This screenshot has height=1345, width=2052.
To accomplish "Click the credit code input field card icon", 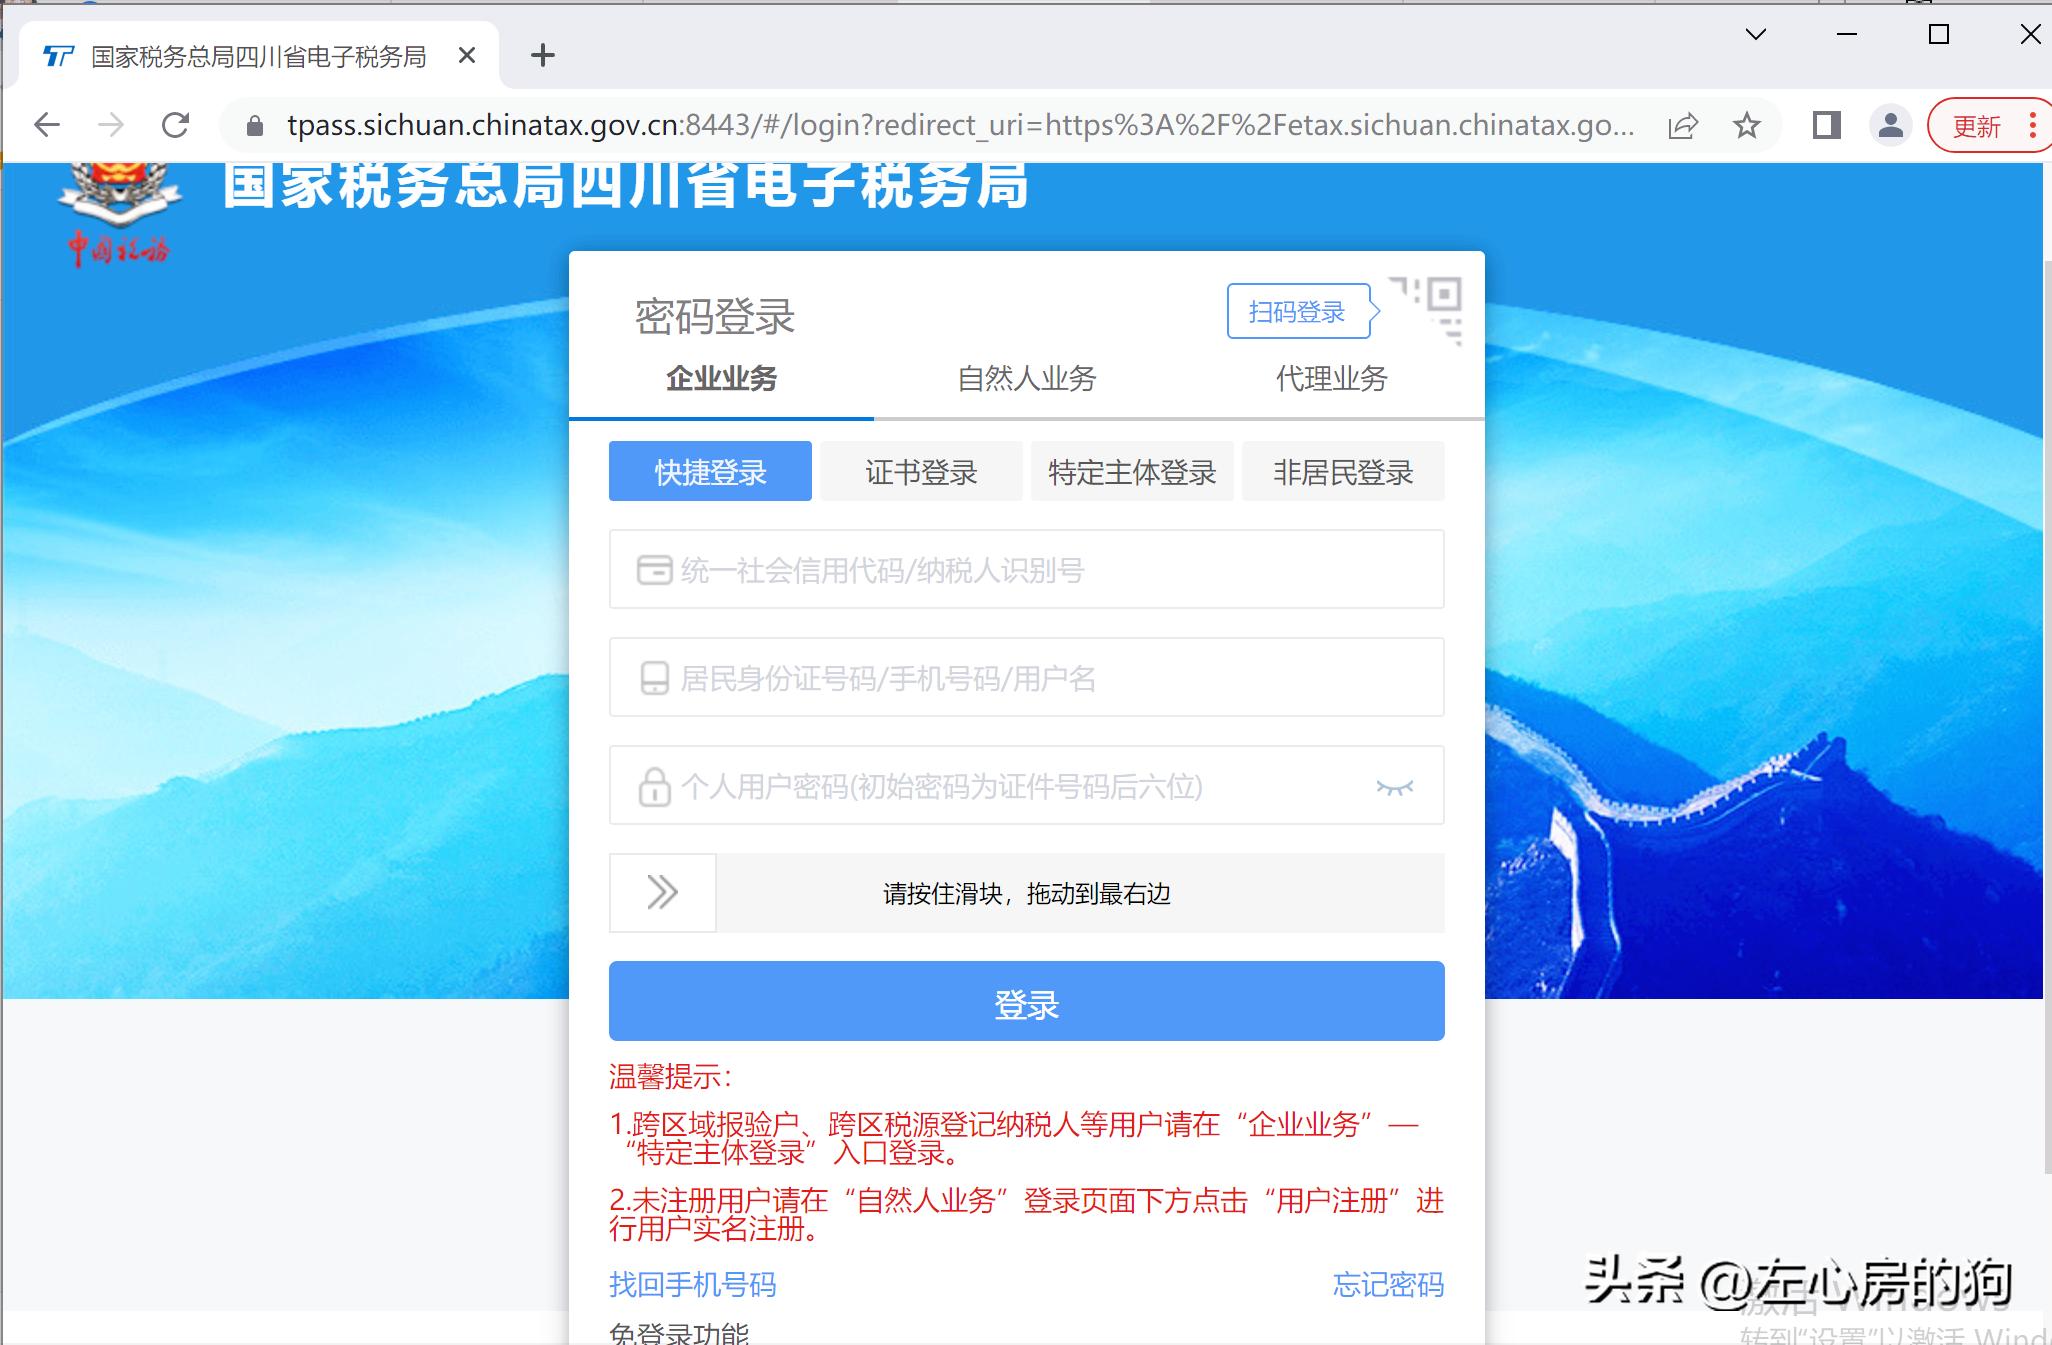I will point(654,568).
